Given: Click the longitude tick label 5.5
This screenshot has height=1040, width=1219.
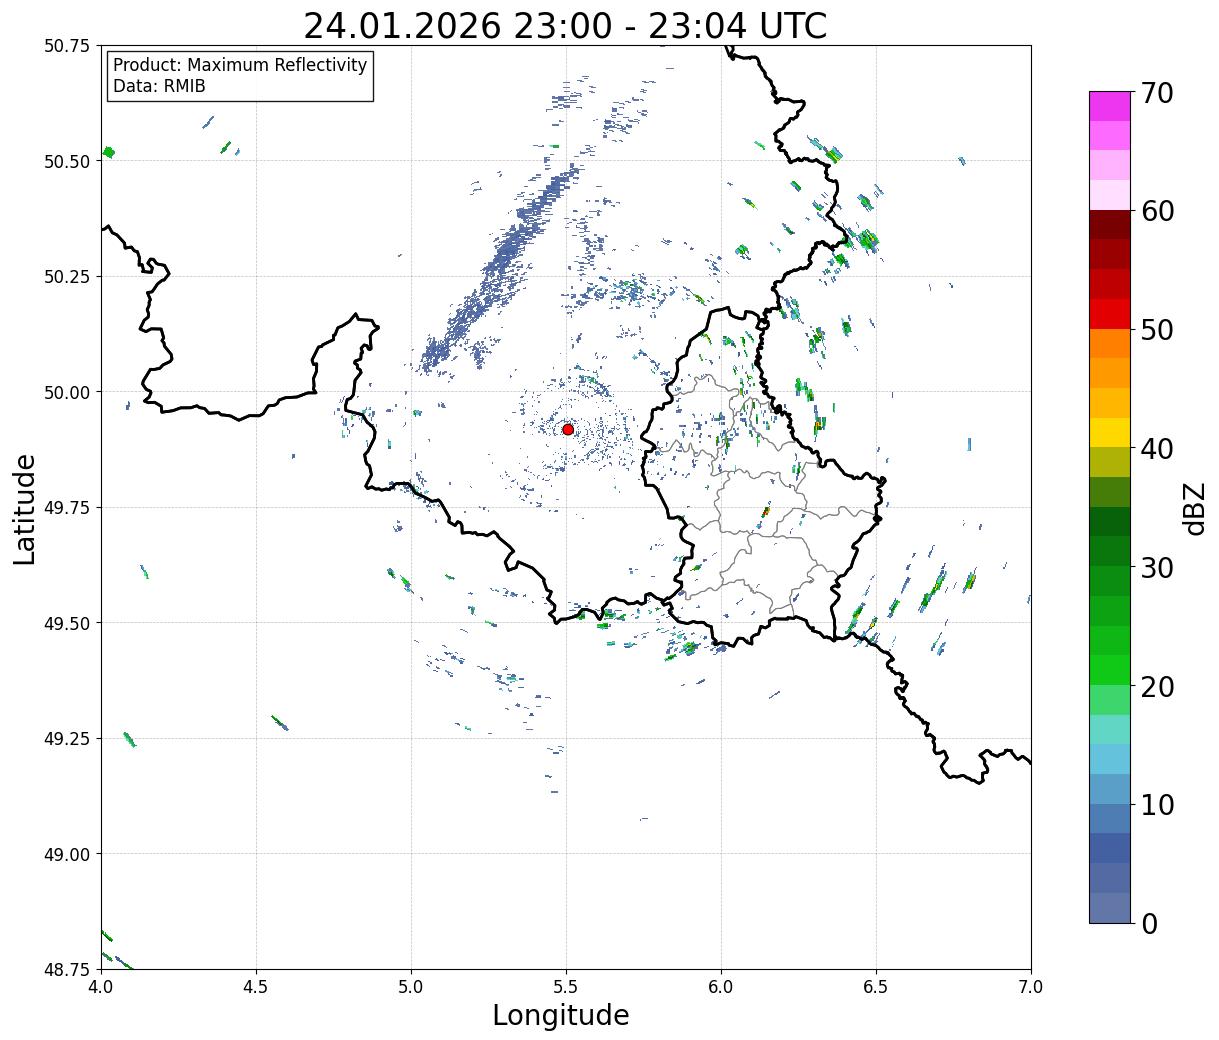Looking at the screenshot, I should [566, 986].
